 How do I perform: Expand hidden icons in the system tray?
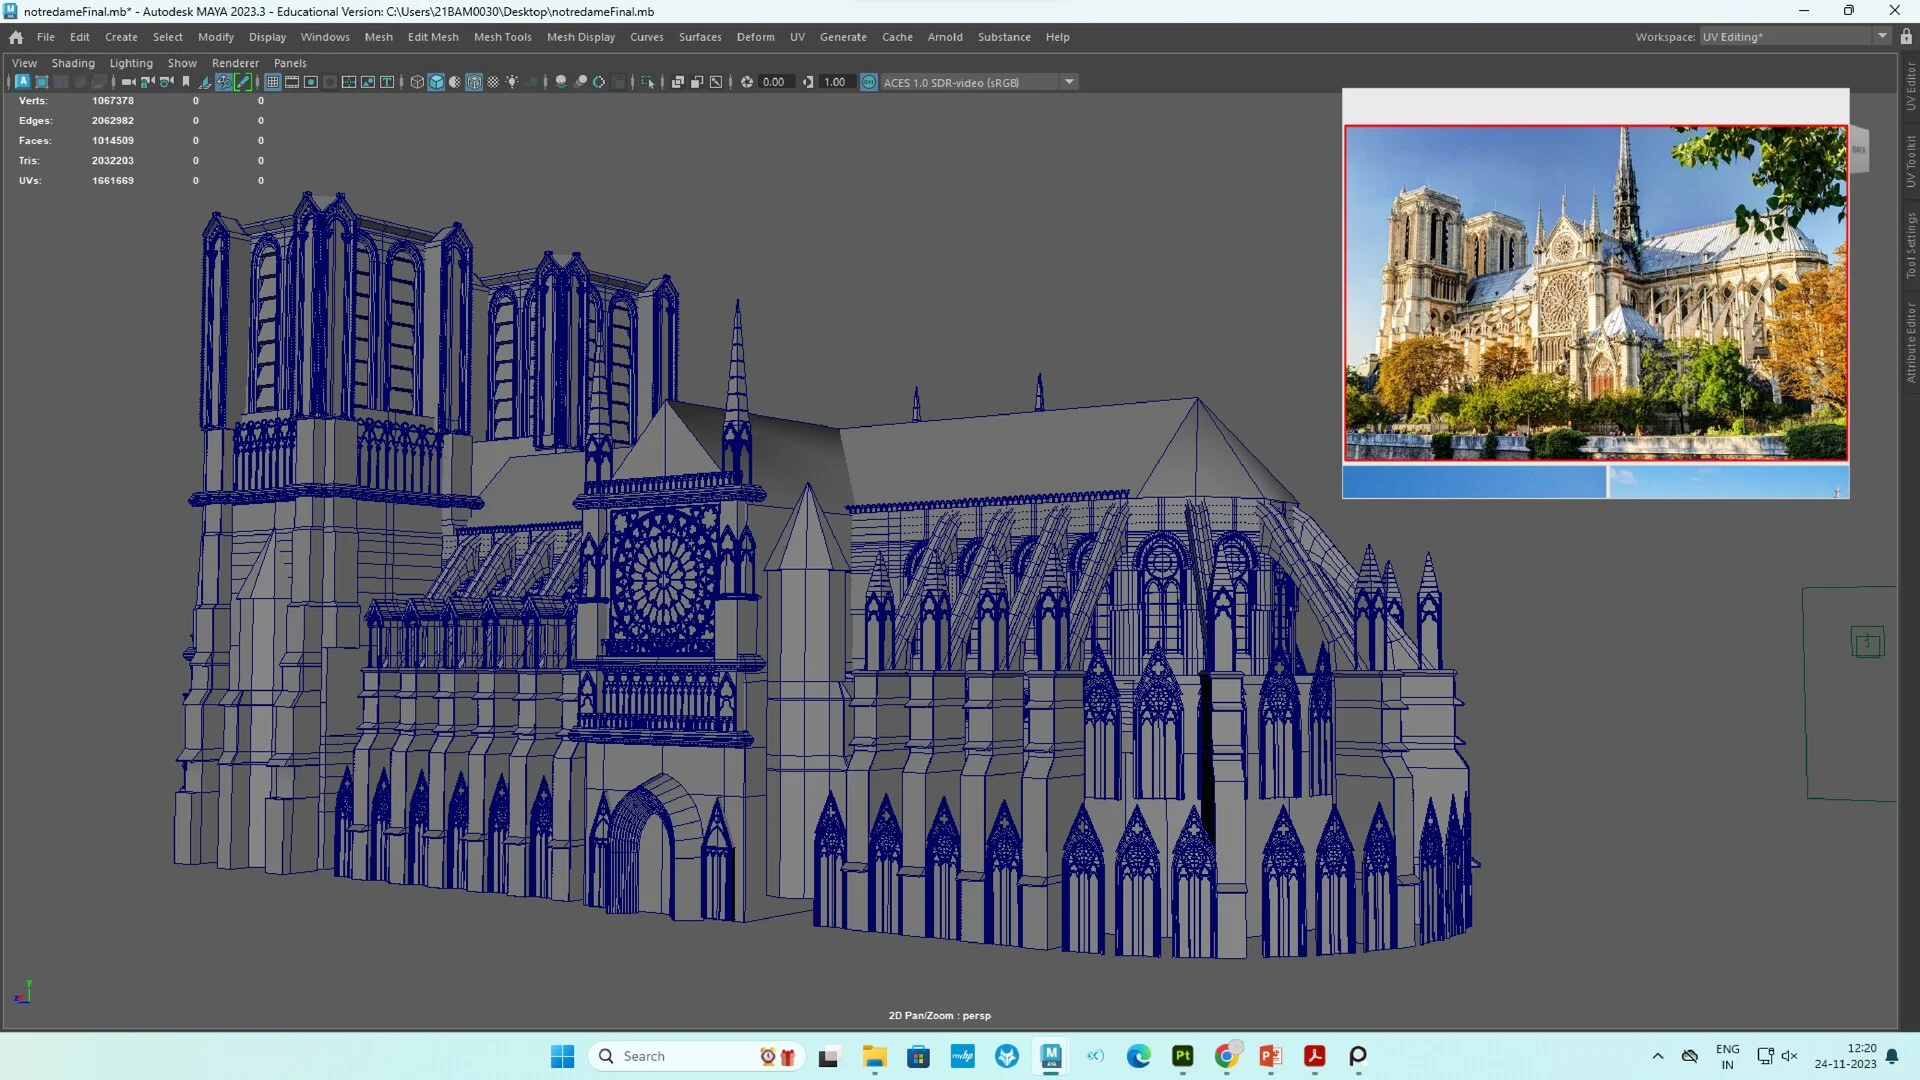1657,1056
